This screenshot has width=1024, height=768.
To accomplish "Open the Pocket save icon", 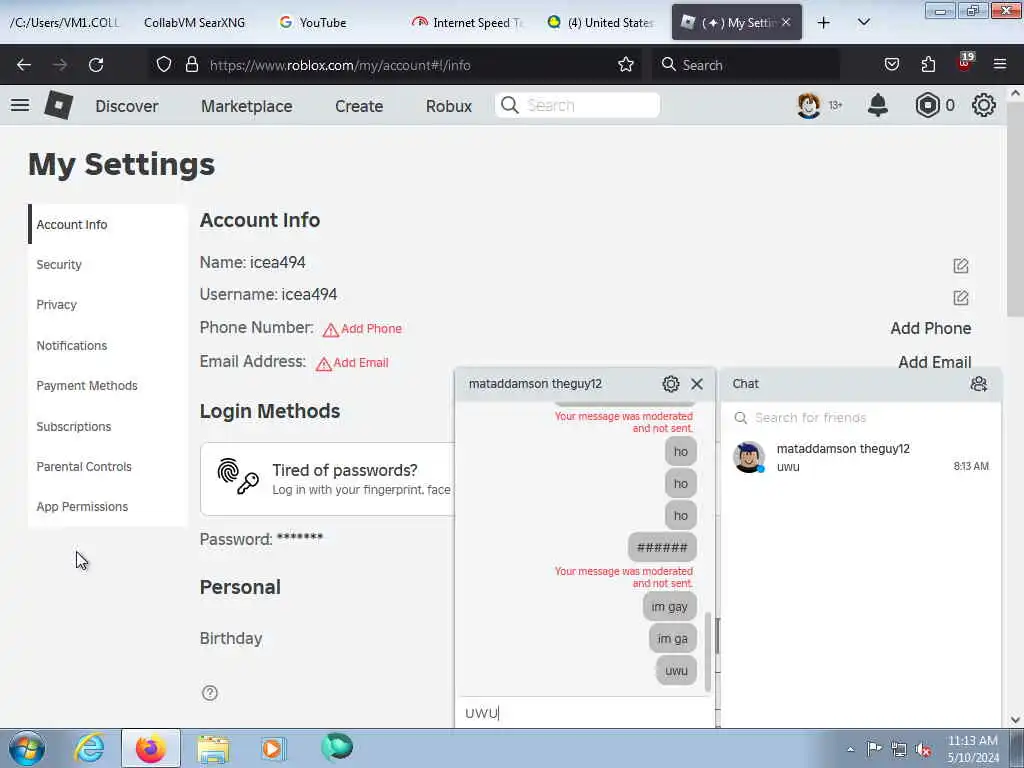I will coord(891,64).
